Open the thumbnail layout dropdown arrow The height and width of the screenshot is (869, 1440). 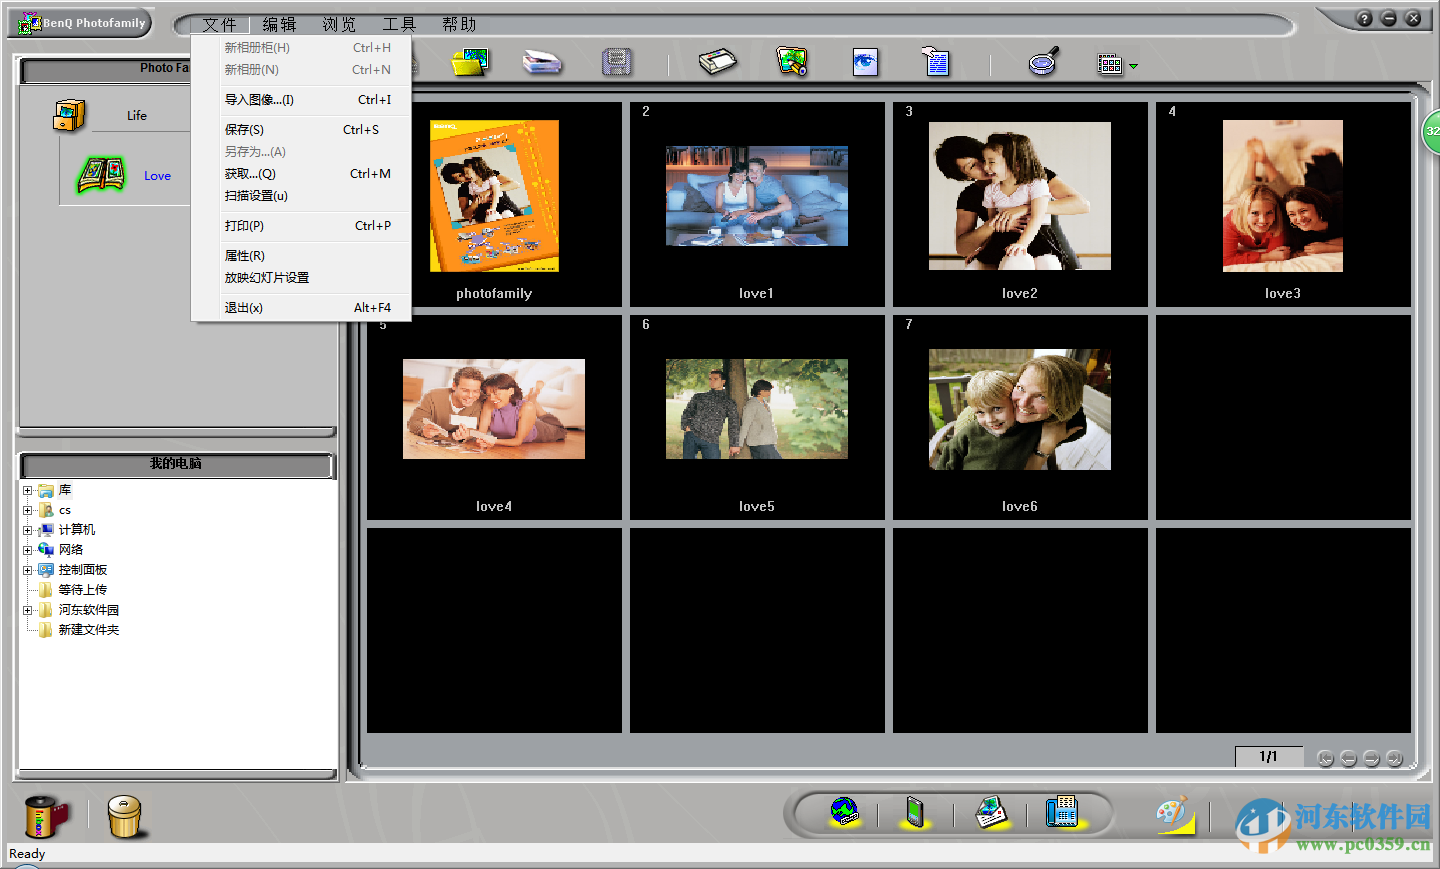tap(1133, 66)
